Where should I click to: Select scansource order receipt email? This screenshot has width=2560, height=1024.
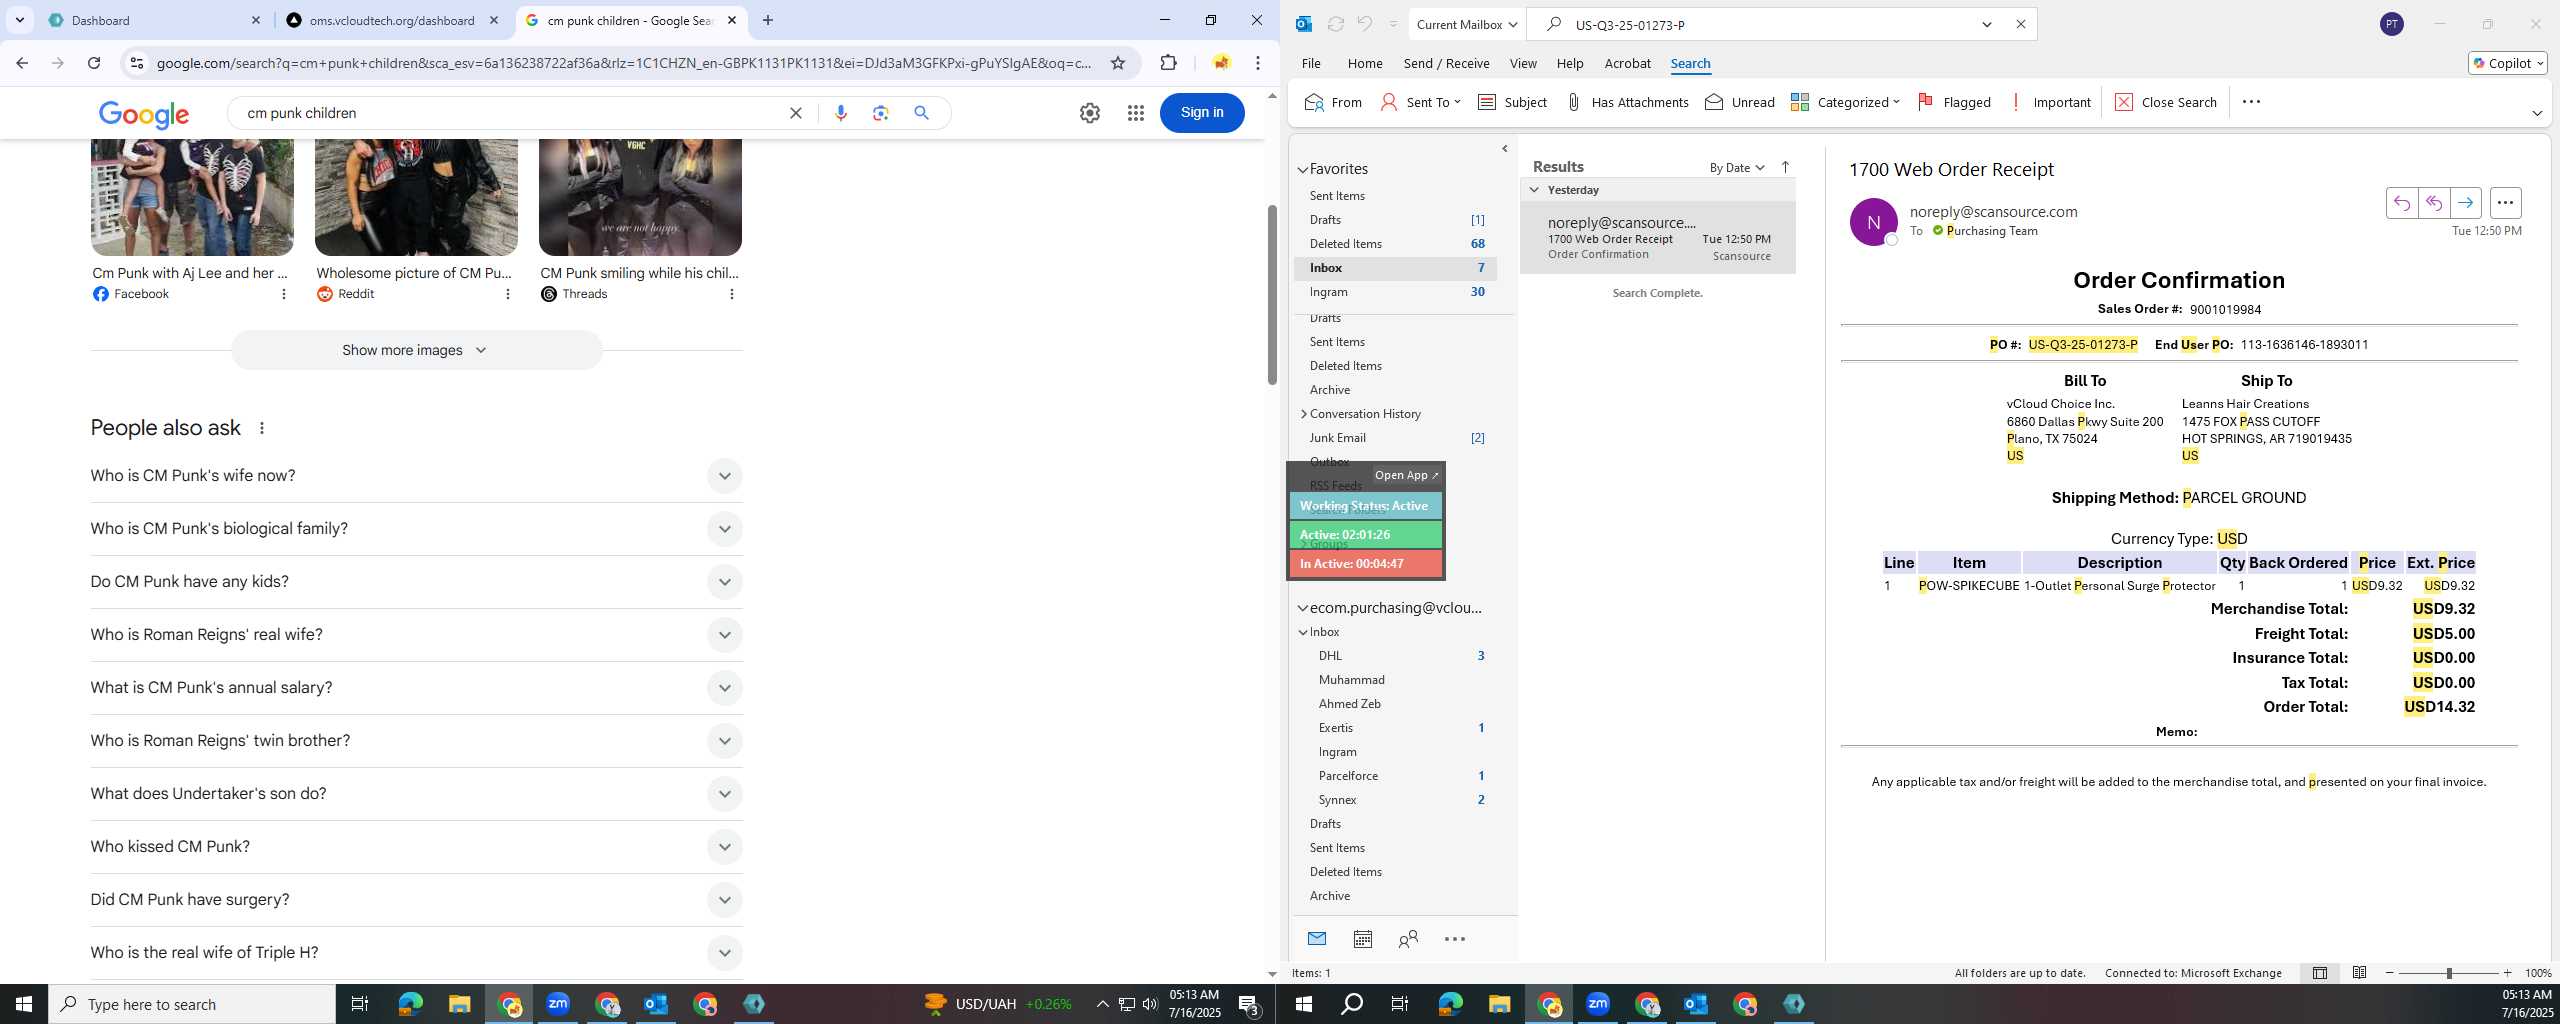(1658, 238)
